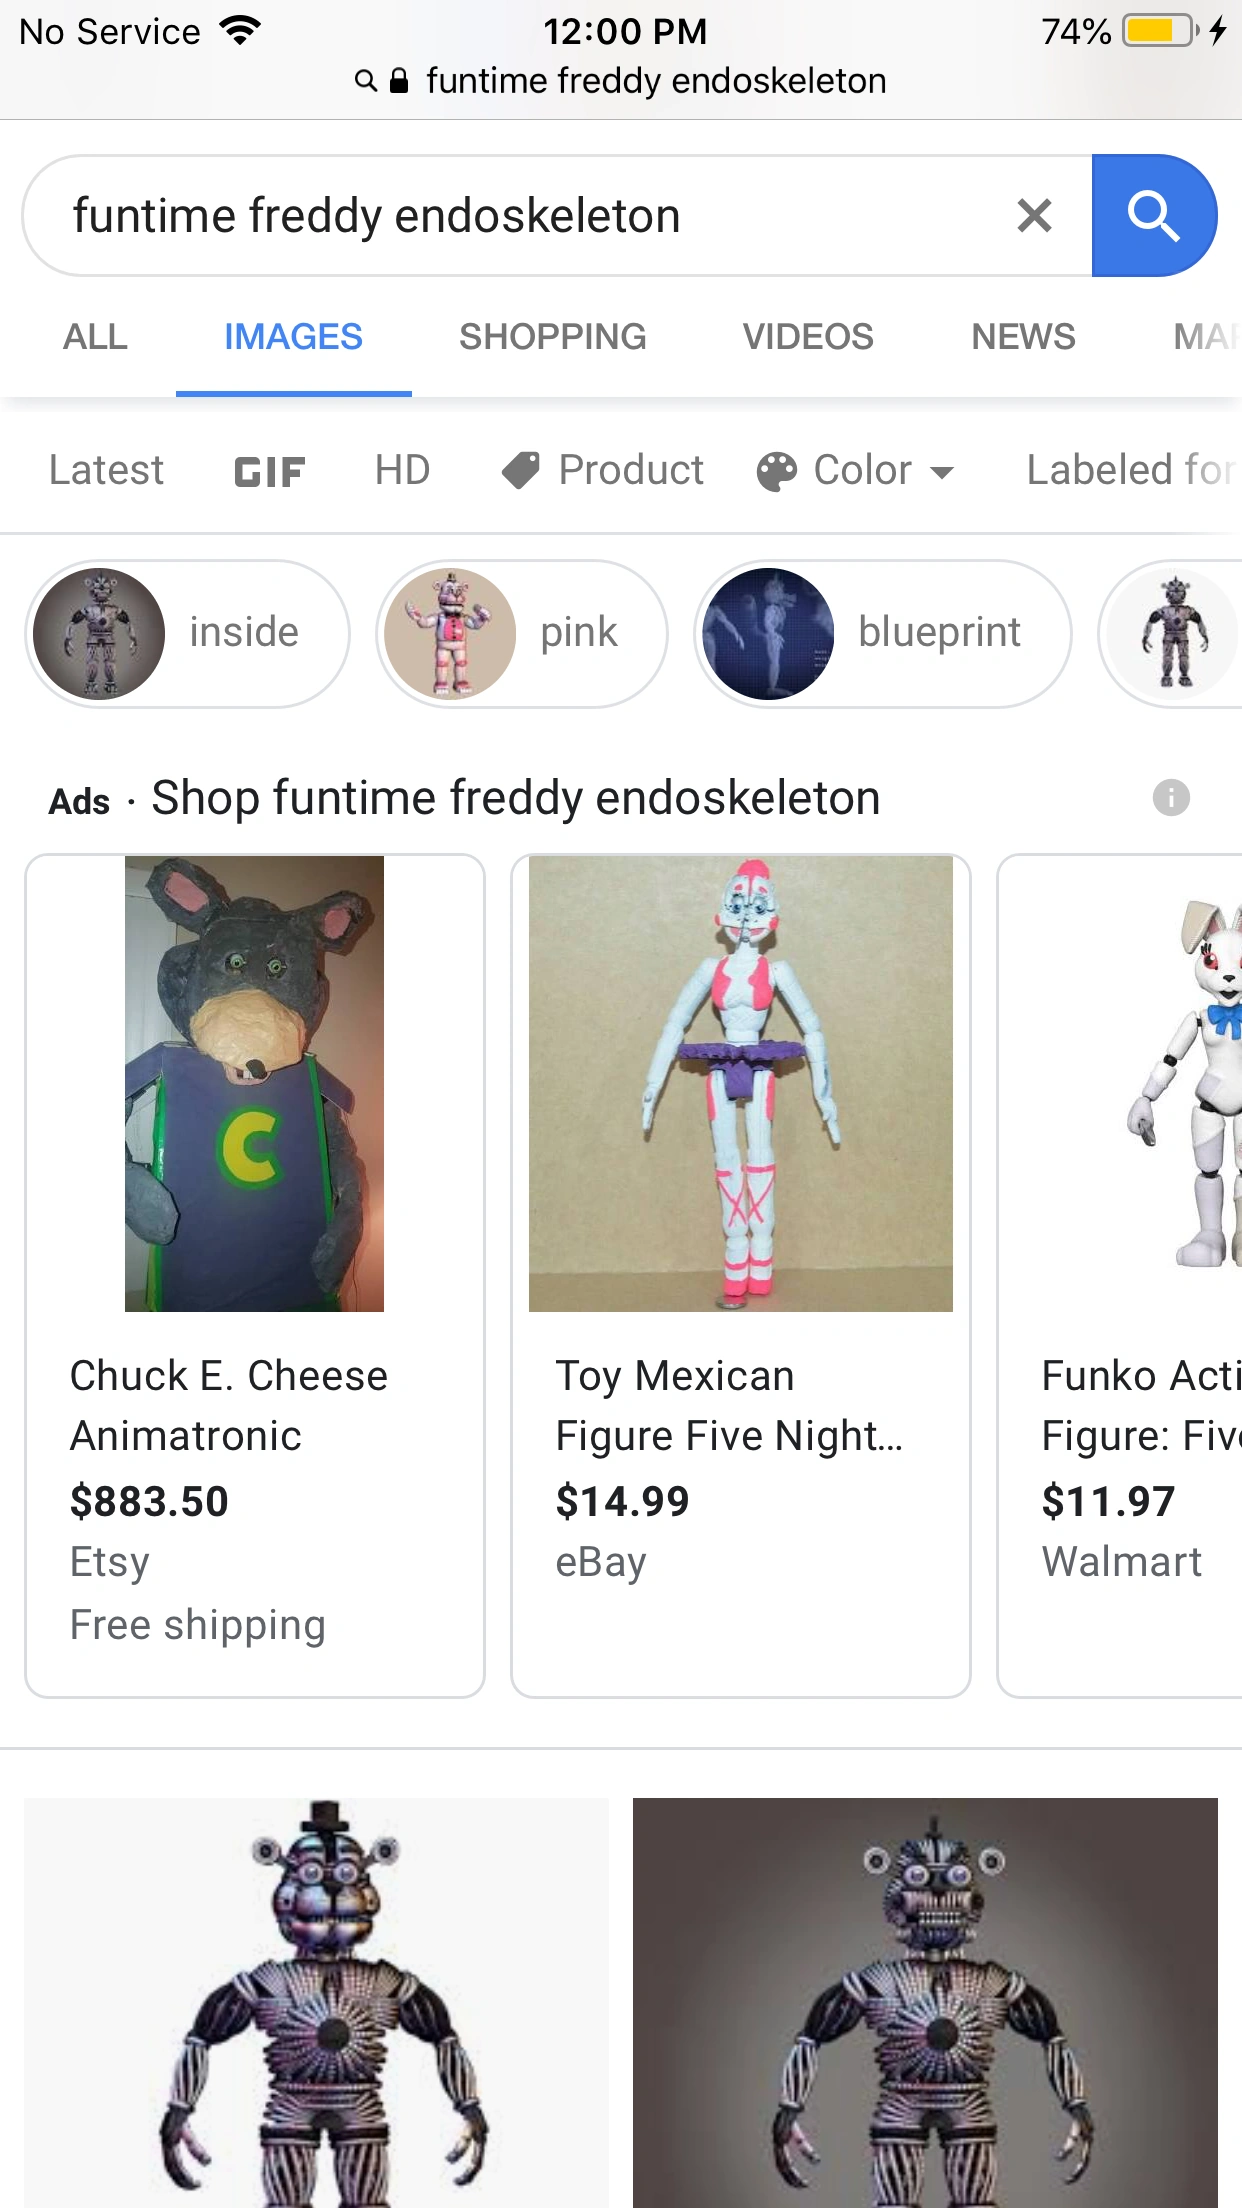Toggle the Latest filter

[x=106, y=470]
